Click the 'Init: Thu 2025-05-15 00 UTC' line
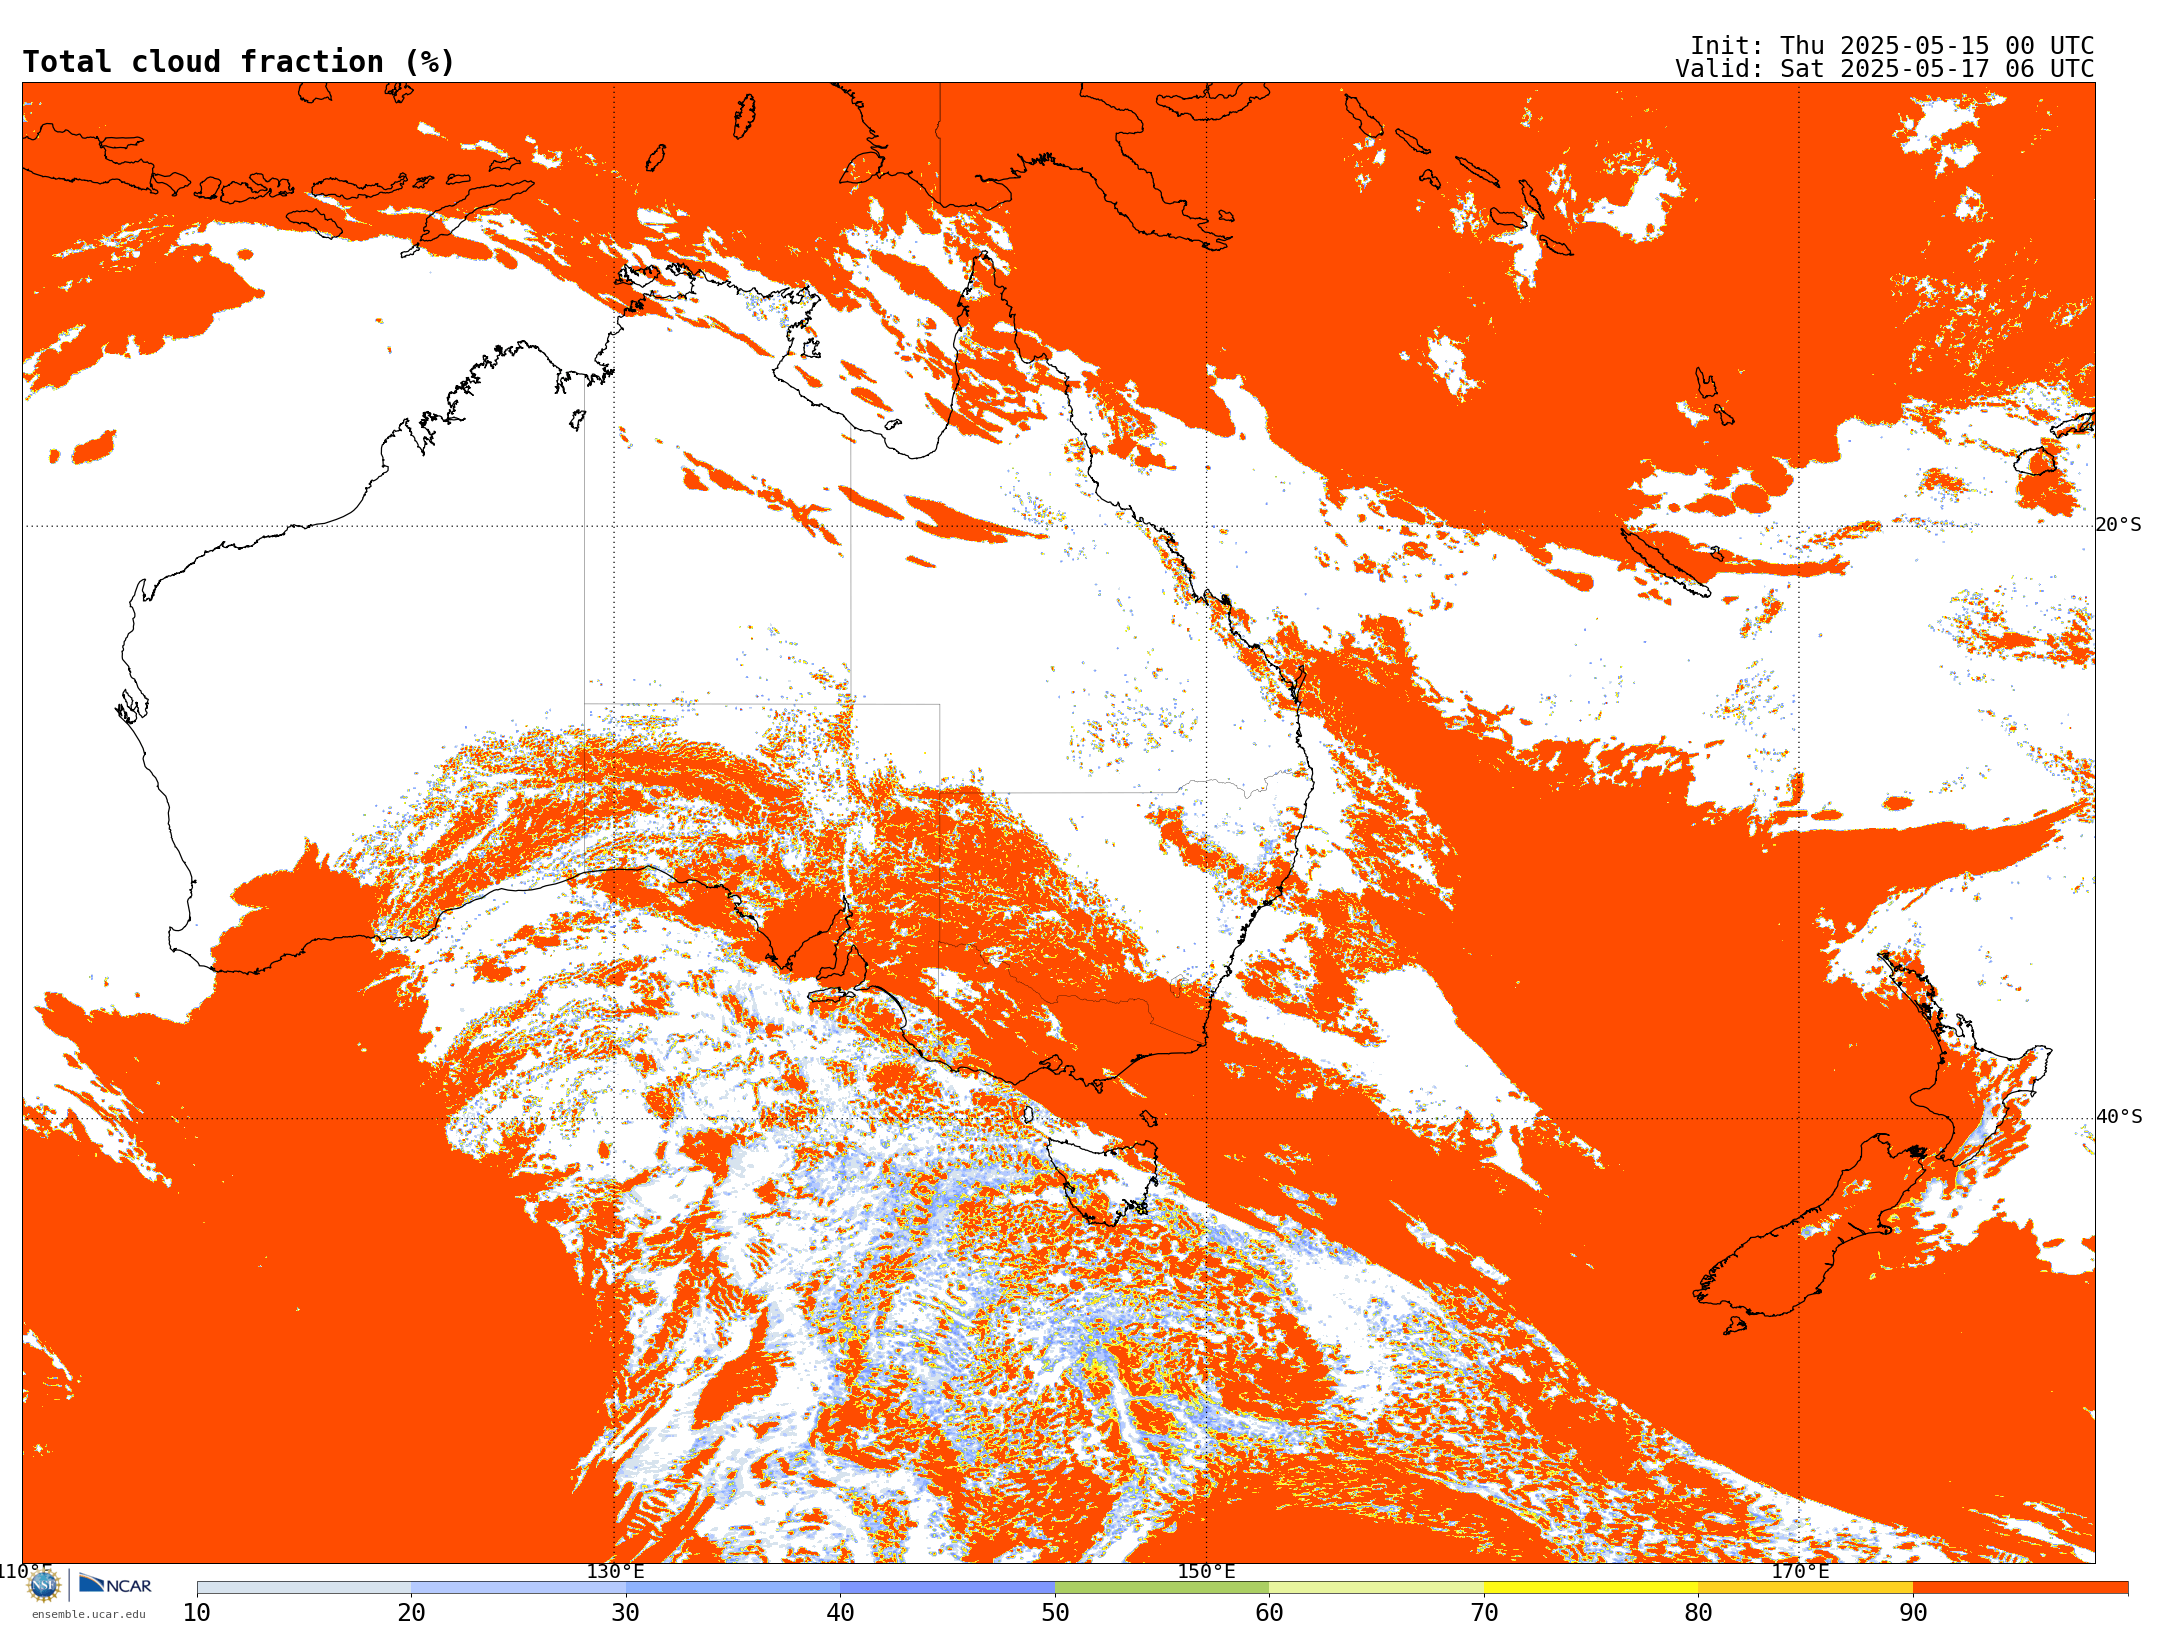 (1892, 46)
